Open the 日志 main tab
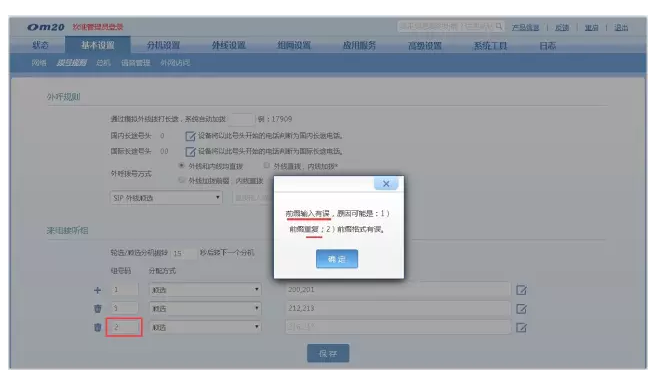The height and width of the screenshot is (381, 661). (x=548, y=45)
